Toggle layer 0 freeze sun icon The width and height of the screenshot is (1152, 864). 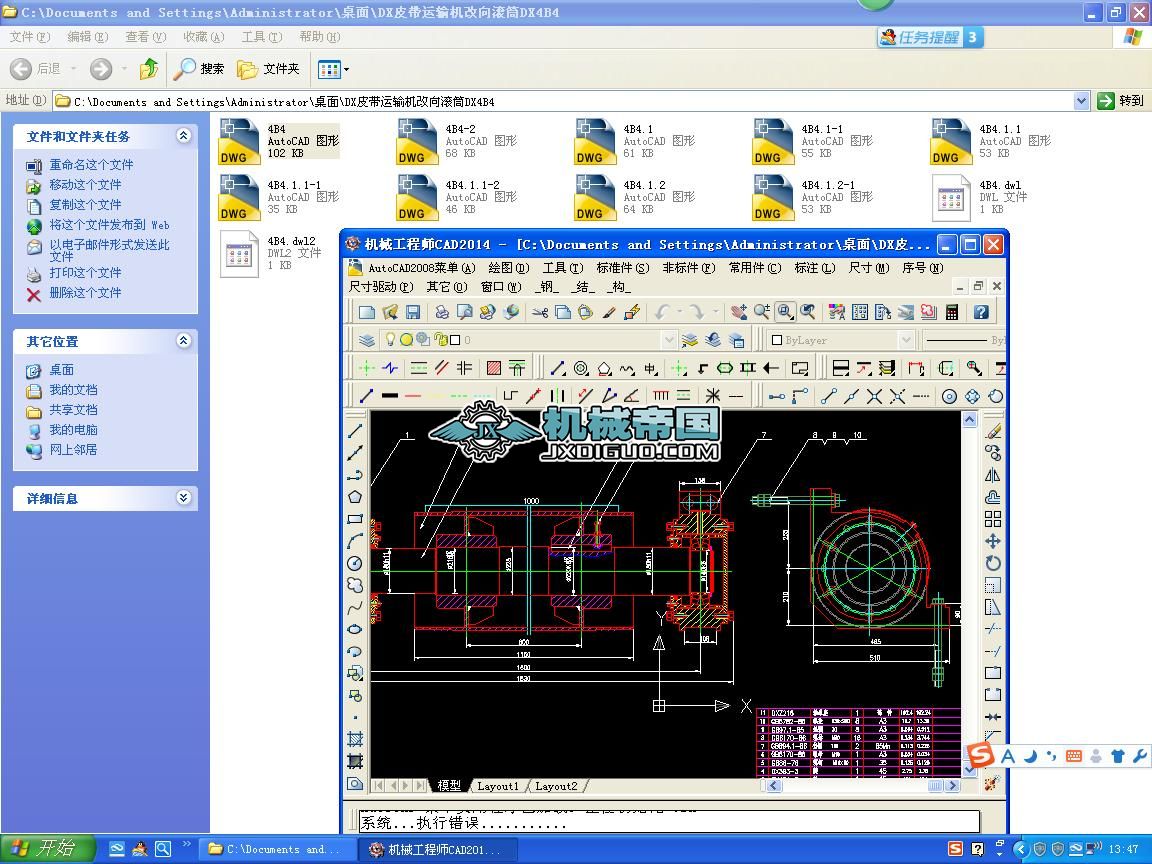pyautogui.click(x=406, y=339)
